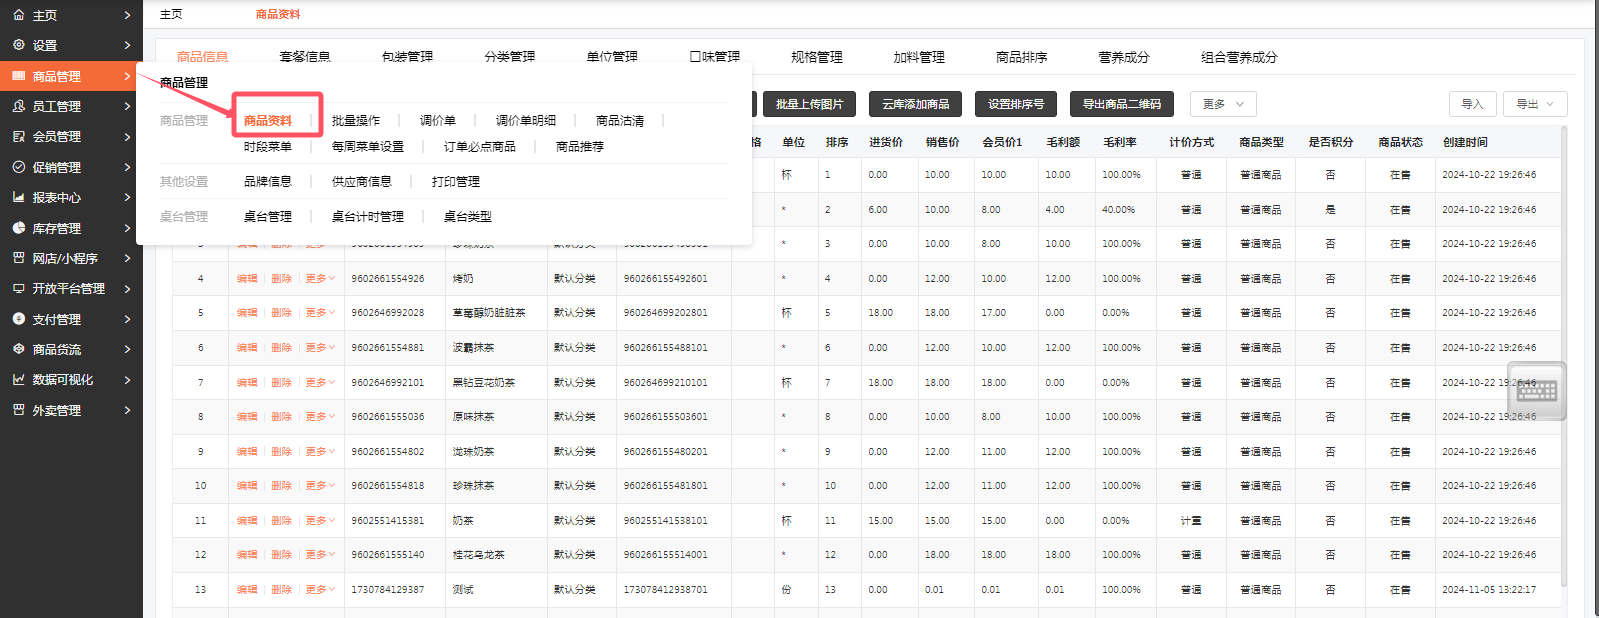Click the data visualization sidebar icon

18,379
